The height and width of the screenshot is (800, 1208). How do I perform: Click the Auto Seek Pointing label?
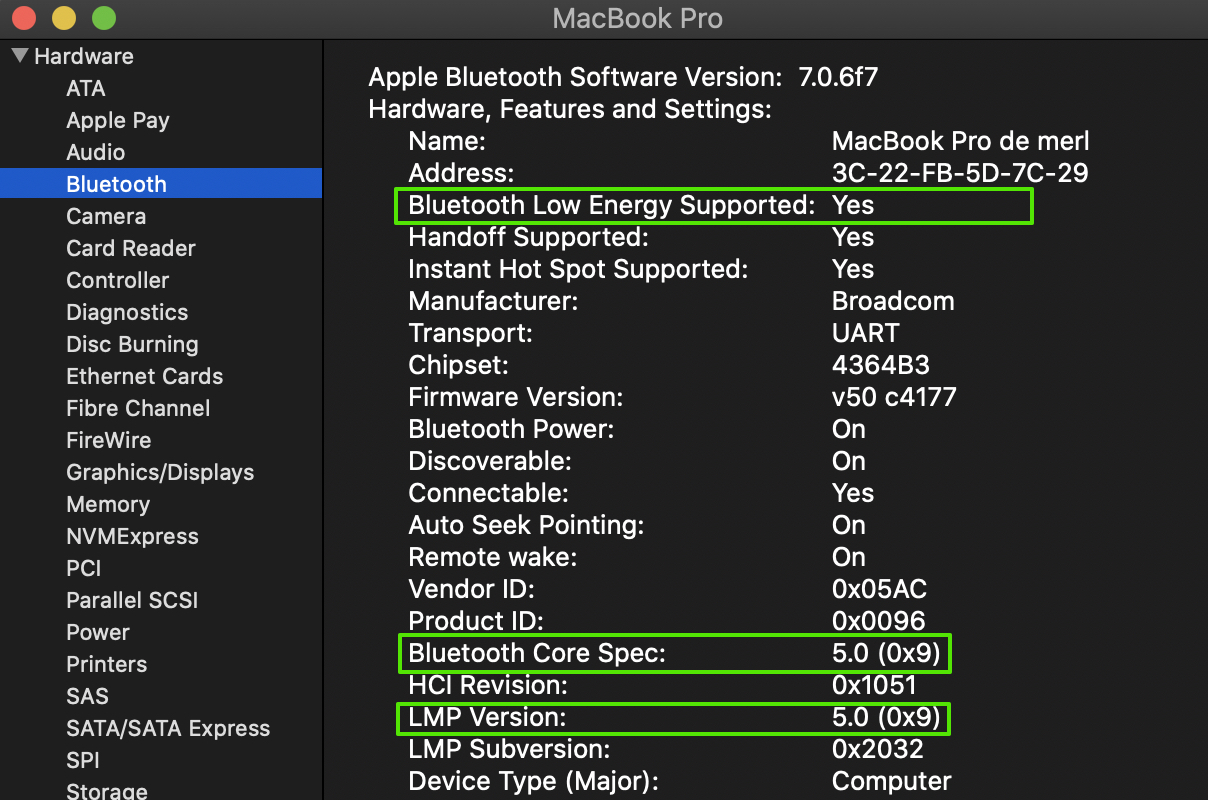[x=526, y=525]
